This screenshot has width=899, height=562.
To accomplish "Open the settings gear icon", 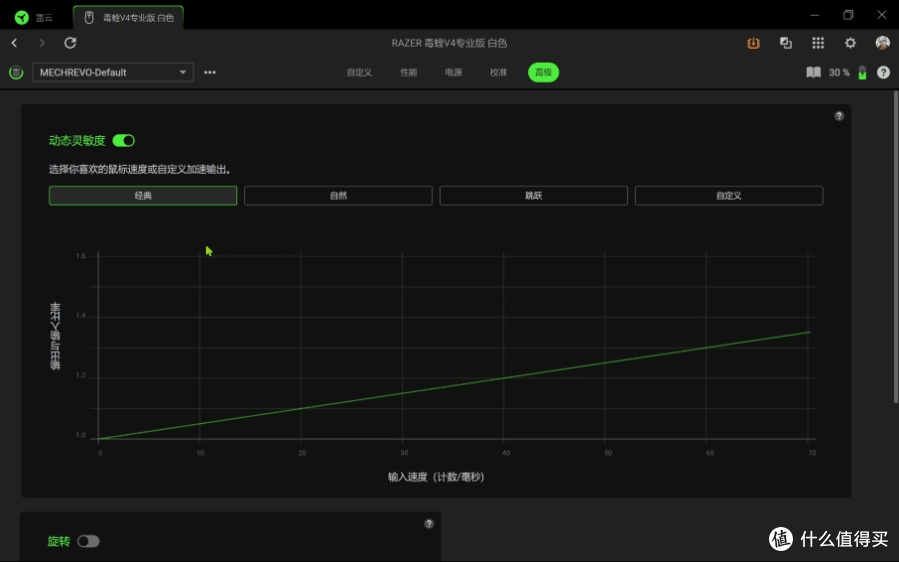I will (850, 43).
